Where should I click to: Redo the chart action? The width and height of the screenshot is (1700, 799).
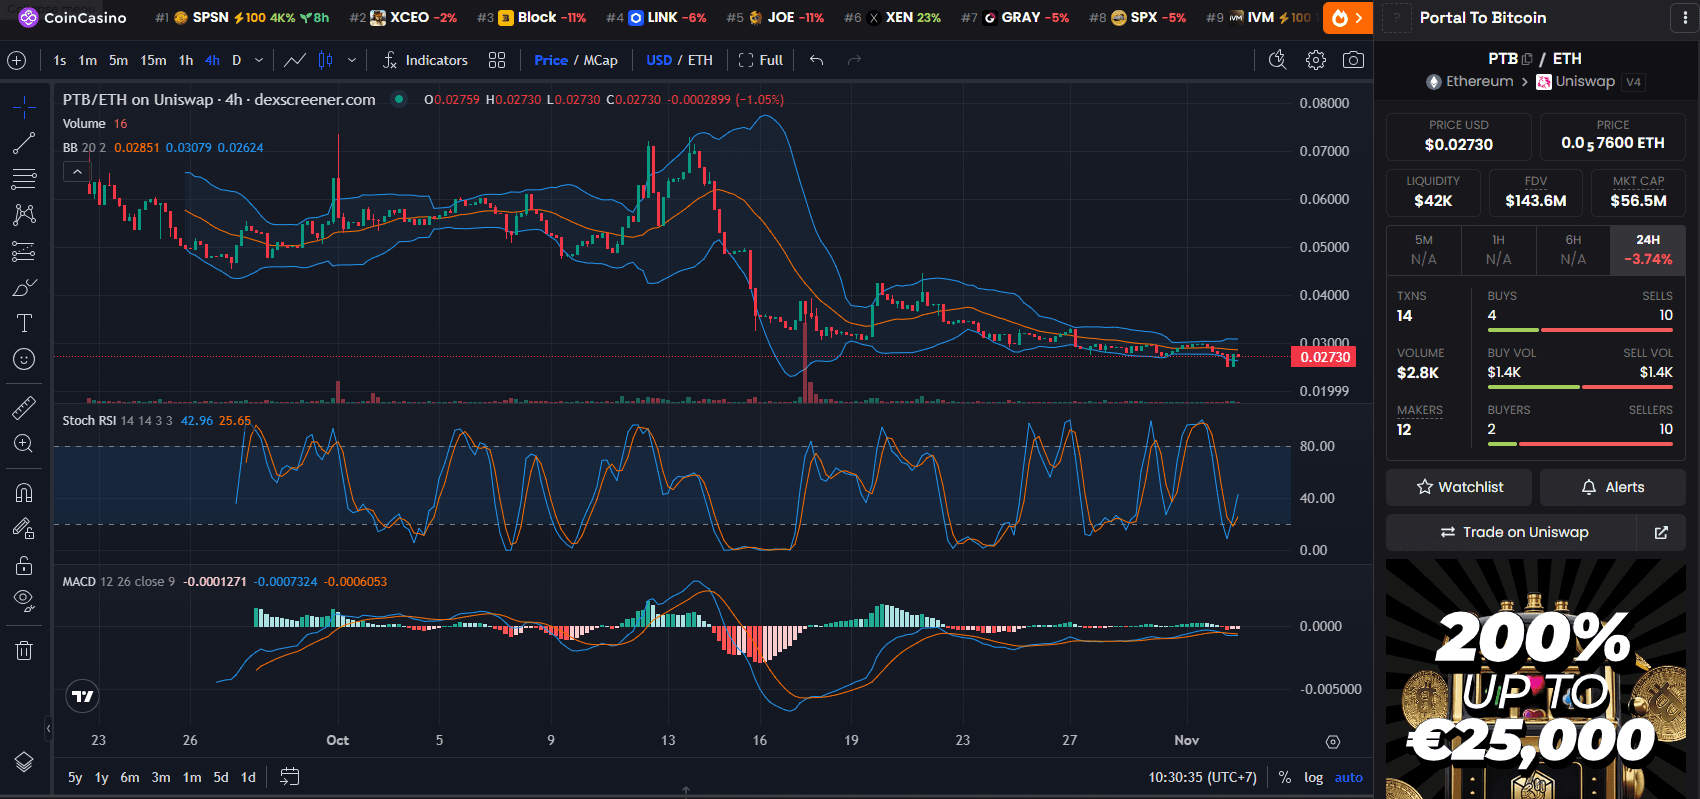click(x=854, y=60)
